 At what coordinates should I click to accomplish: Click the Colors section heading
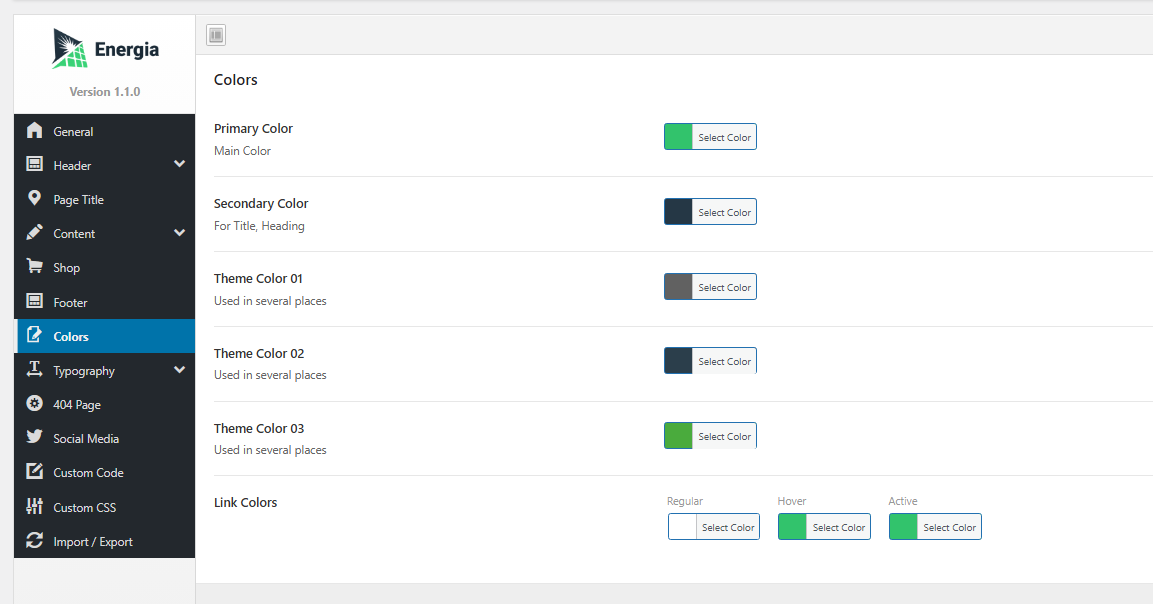[235, 79]
